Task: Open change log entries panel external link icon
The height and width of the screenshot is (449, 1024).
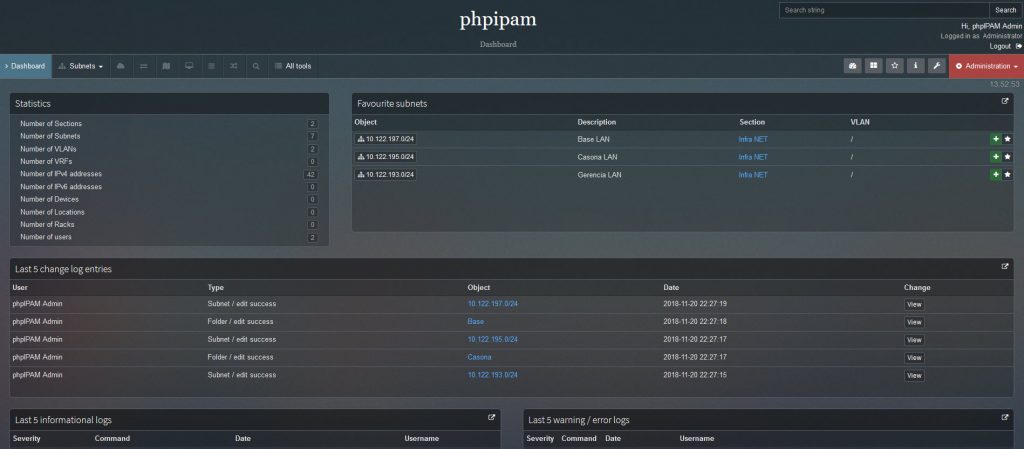Action: click(x=1005, y=266)
